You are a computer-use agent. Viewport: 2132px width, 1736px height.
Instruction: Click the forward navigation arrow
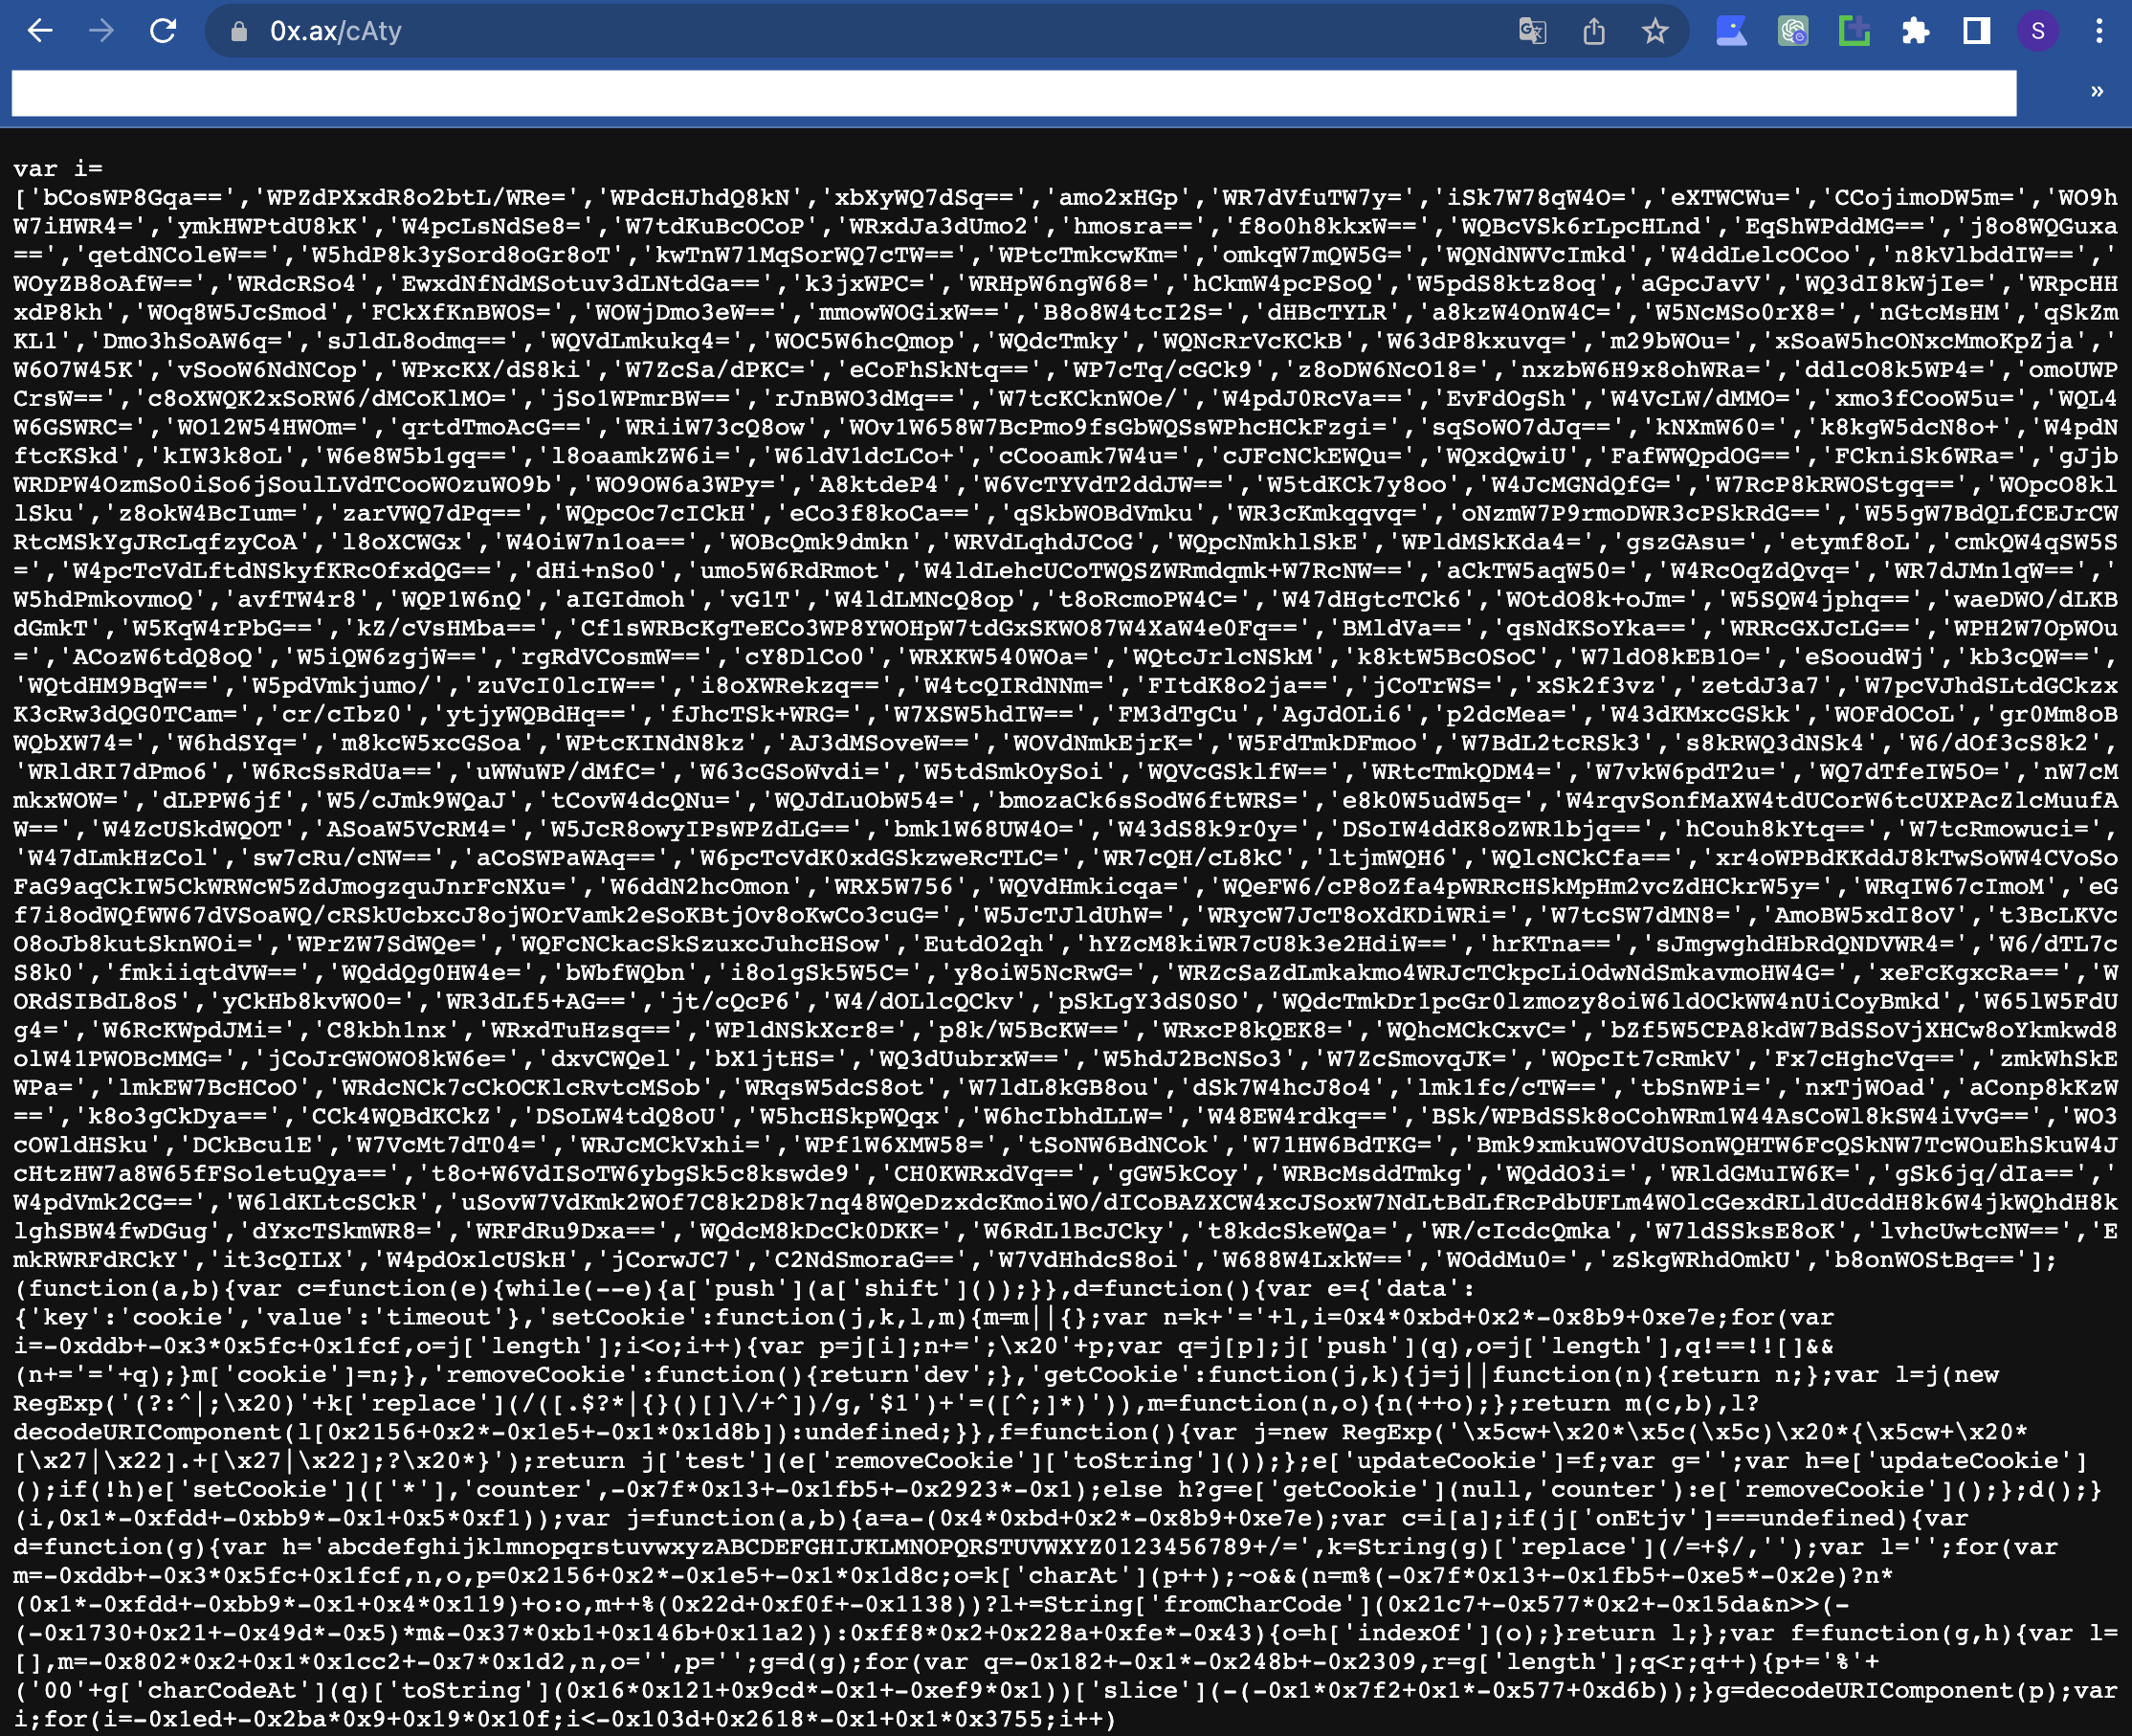tap(101, 31)
